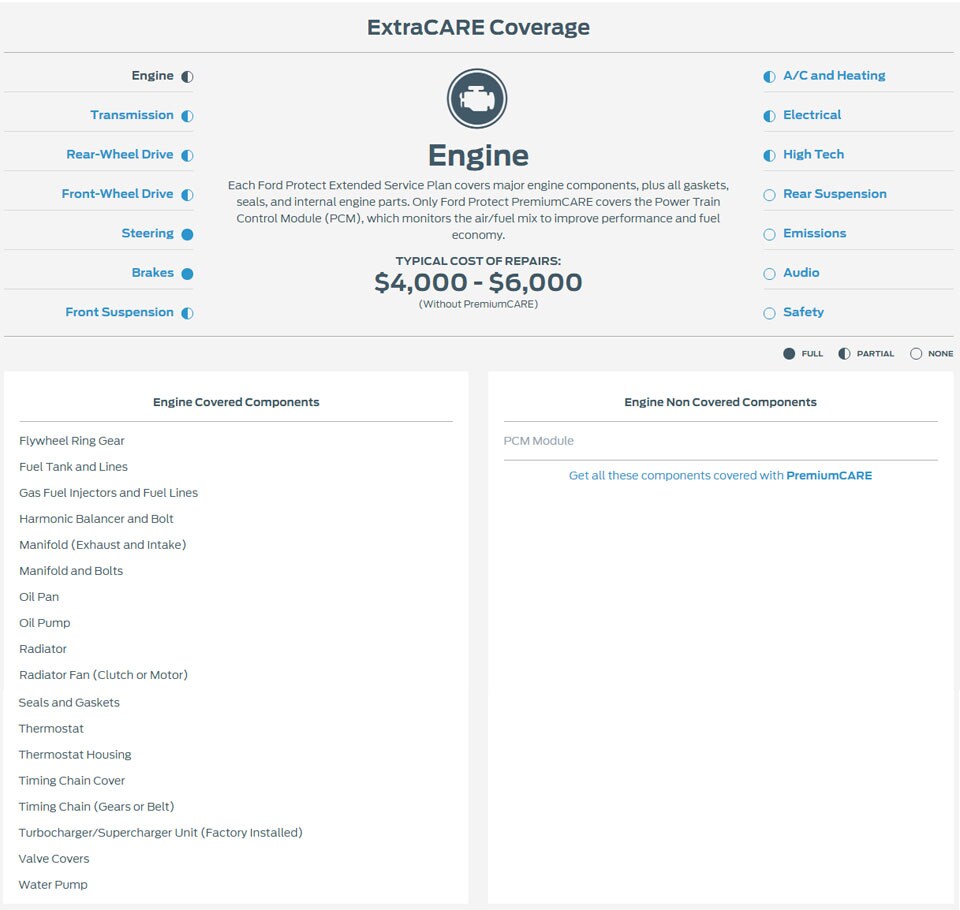The width and height of the screenshot is (960, 910).
Task: View Safety coverage details
Action: pos(803,312)
